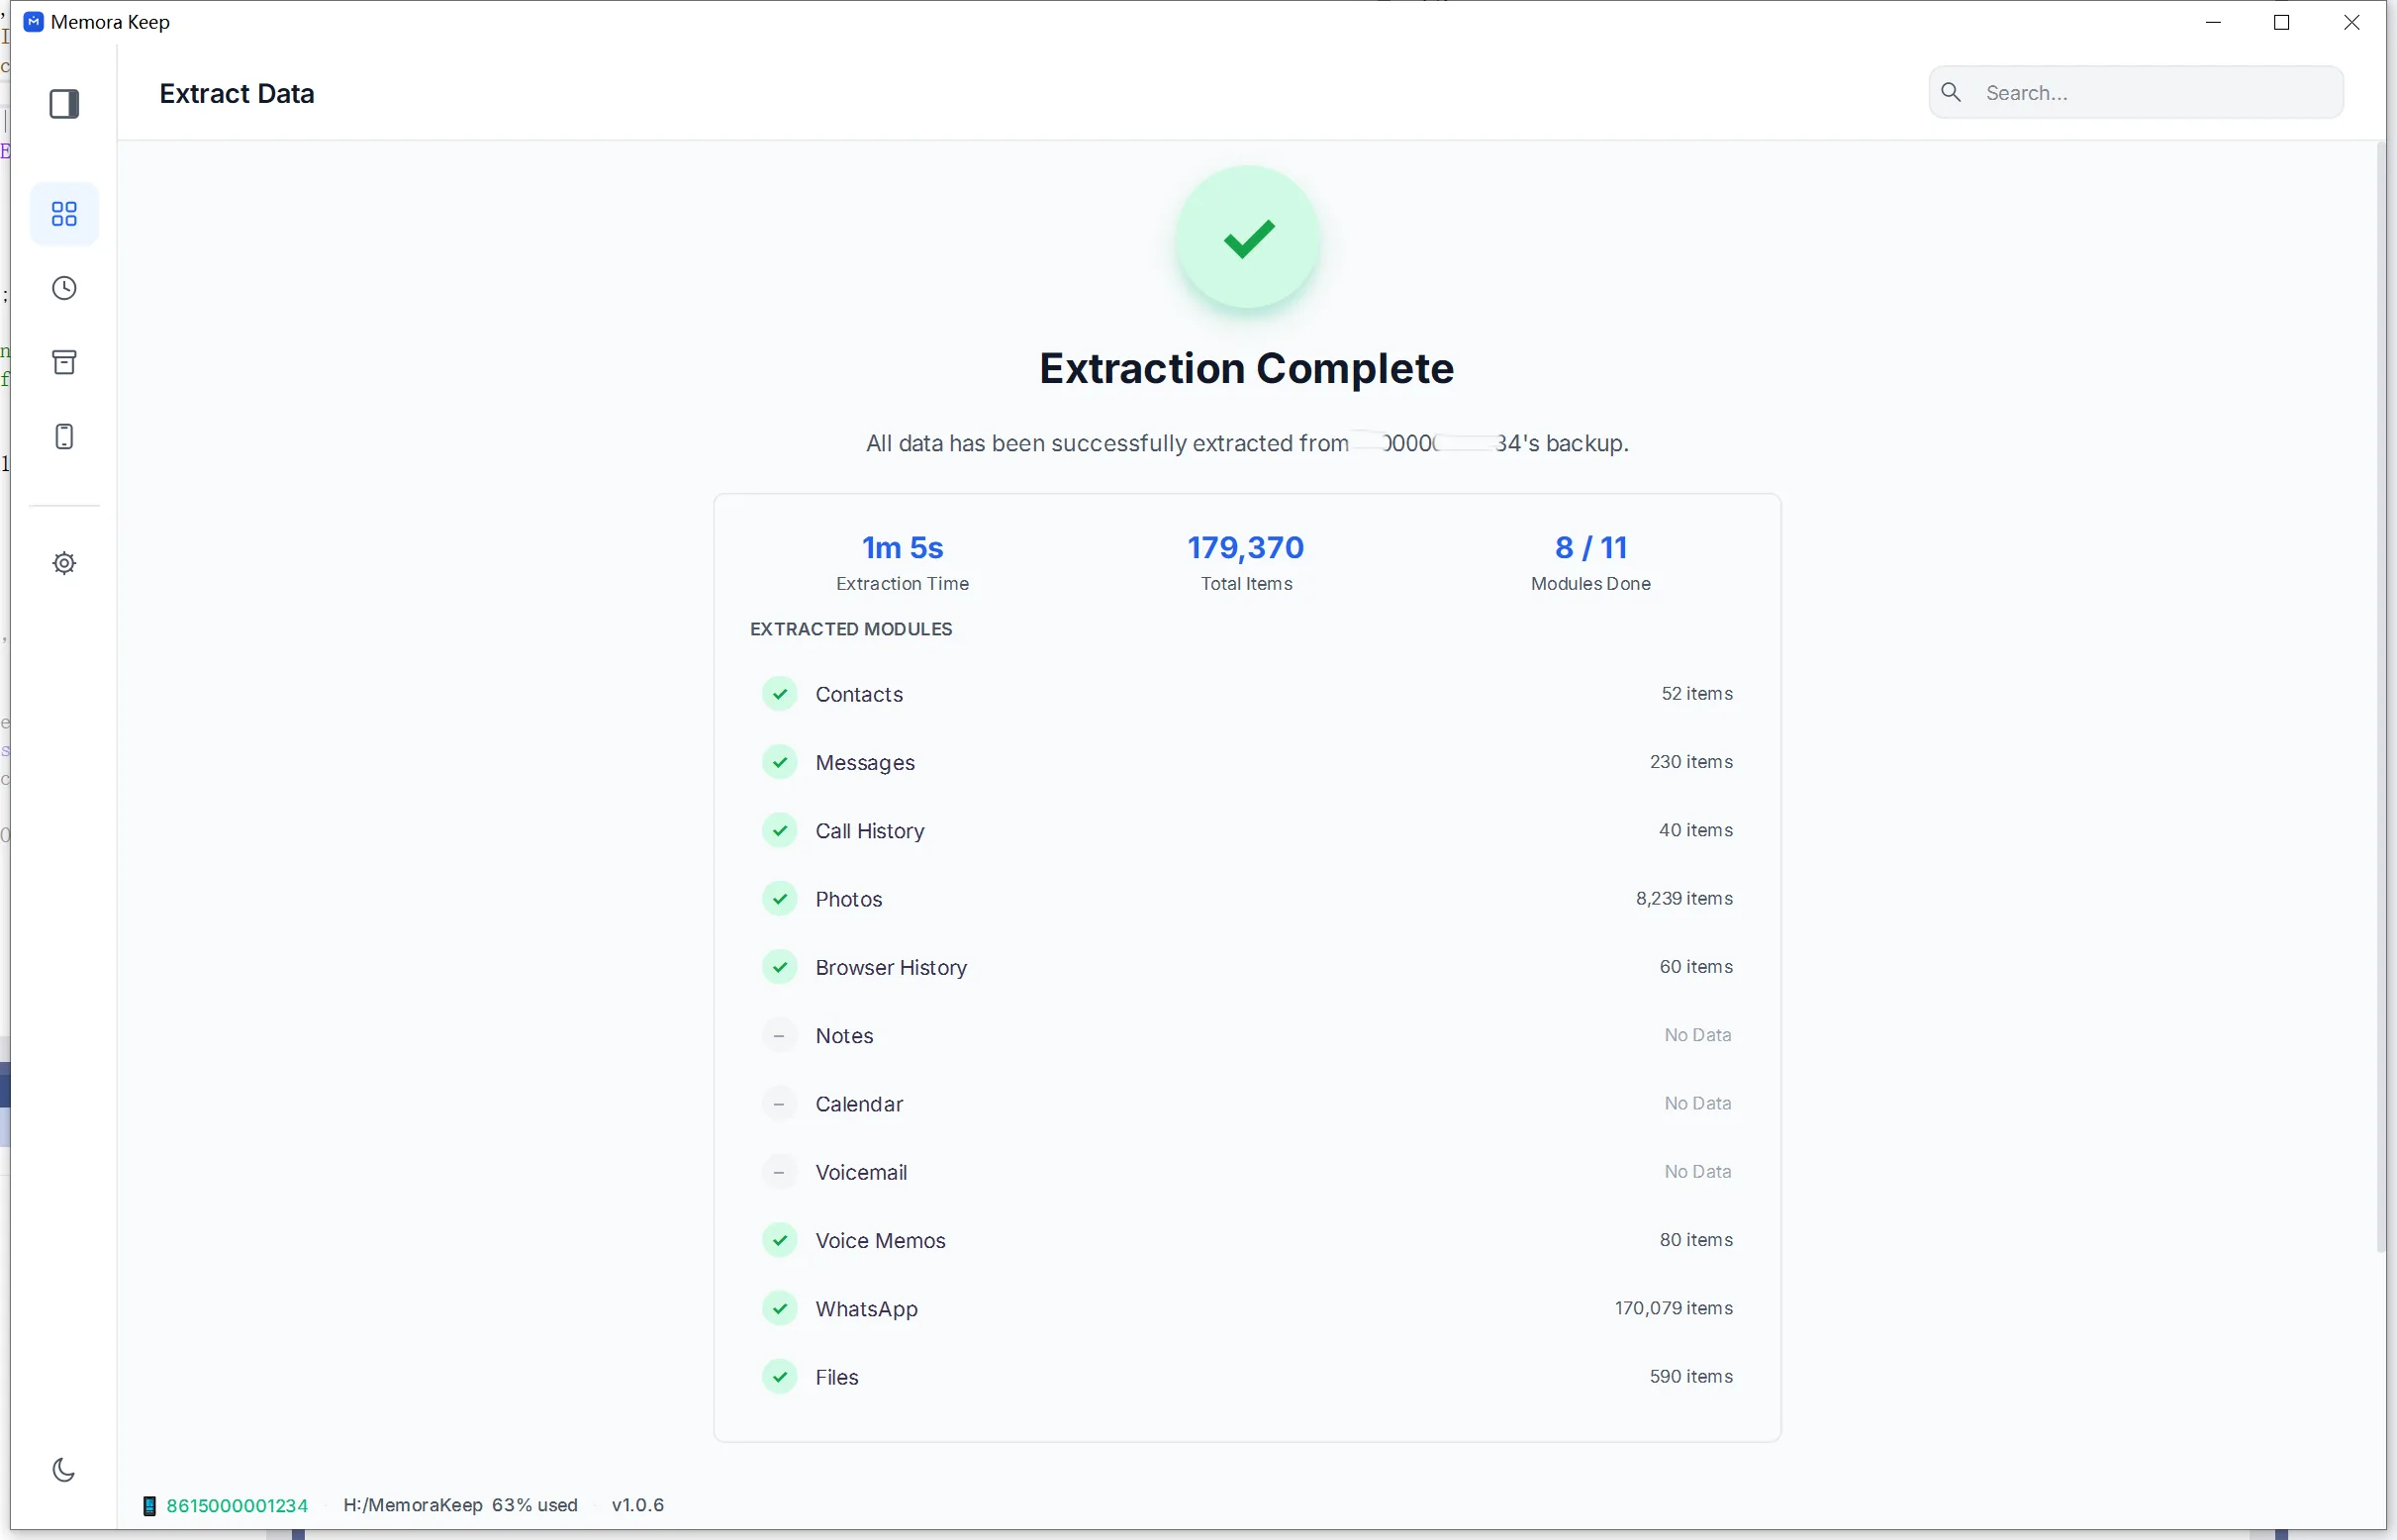Click the vertical scrollbar on right
Viewport: 2397px width, 1540px height.
(x=2381, y=696)
